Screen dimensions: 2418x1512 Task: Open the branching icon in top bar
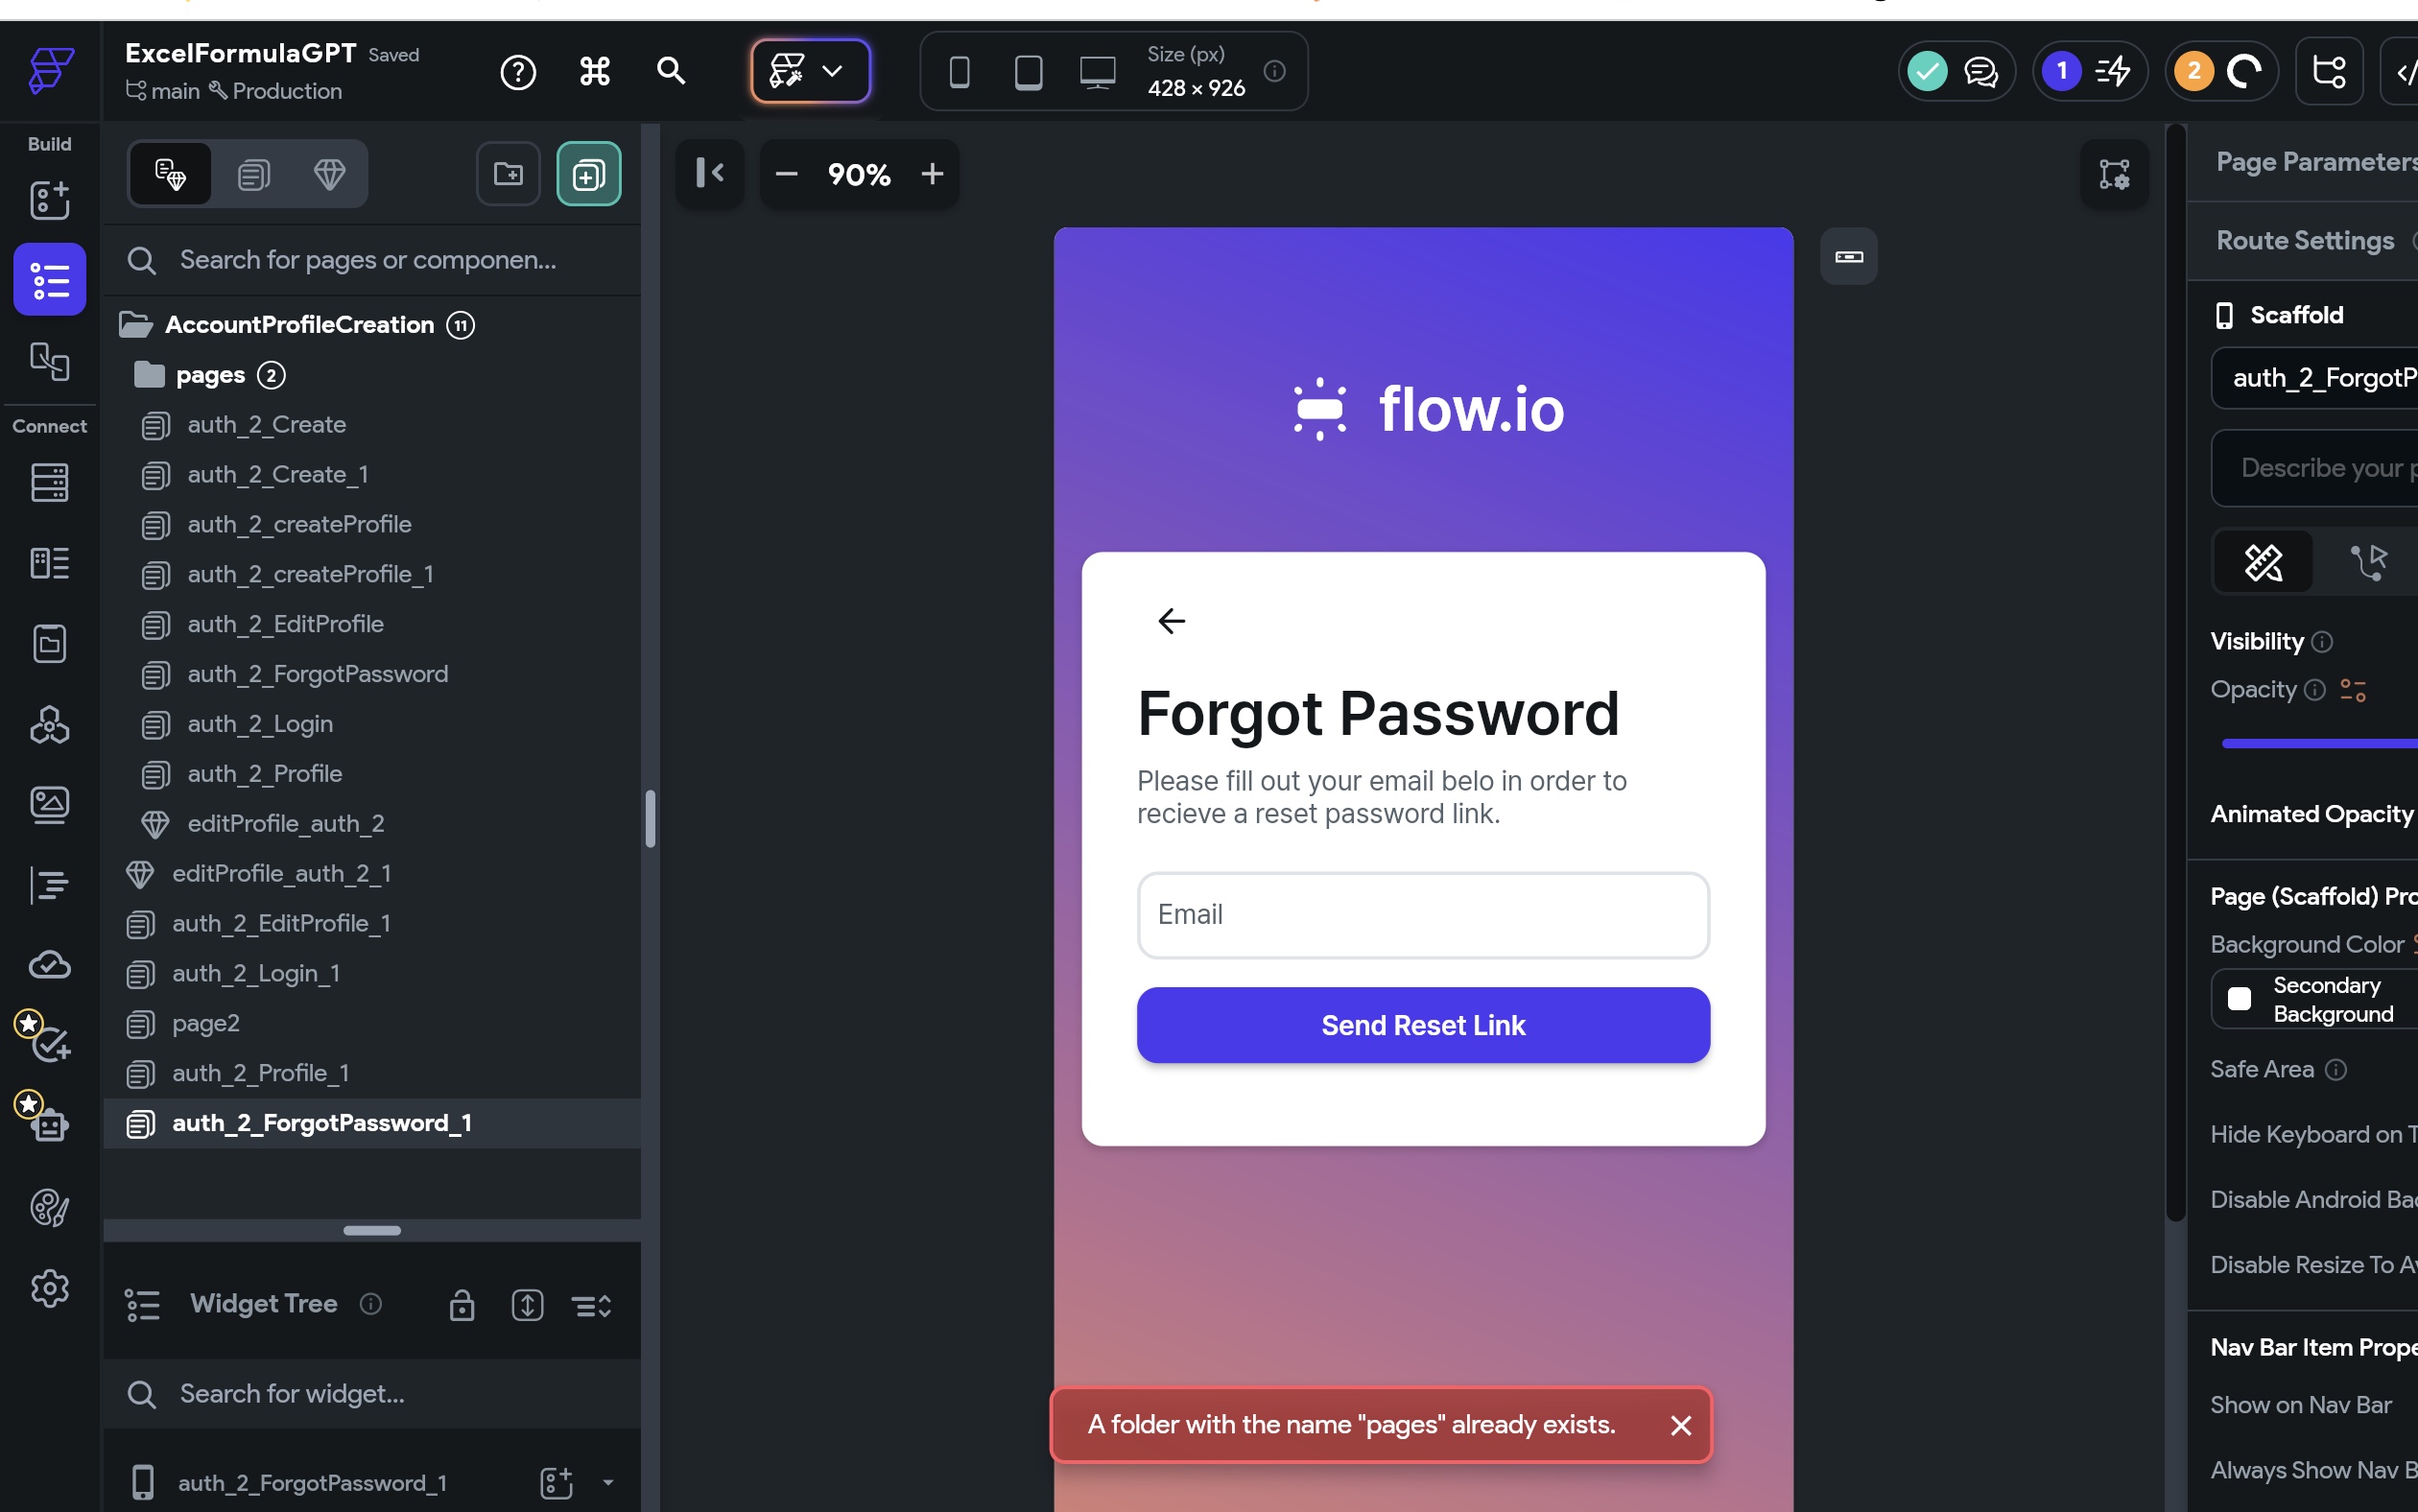coord(2329,71)
